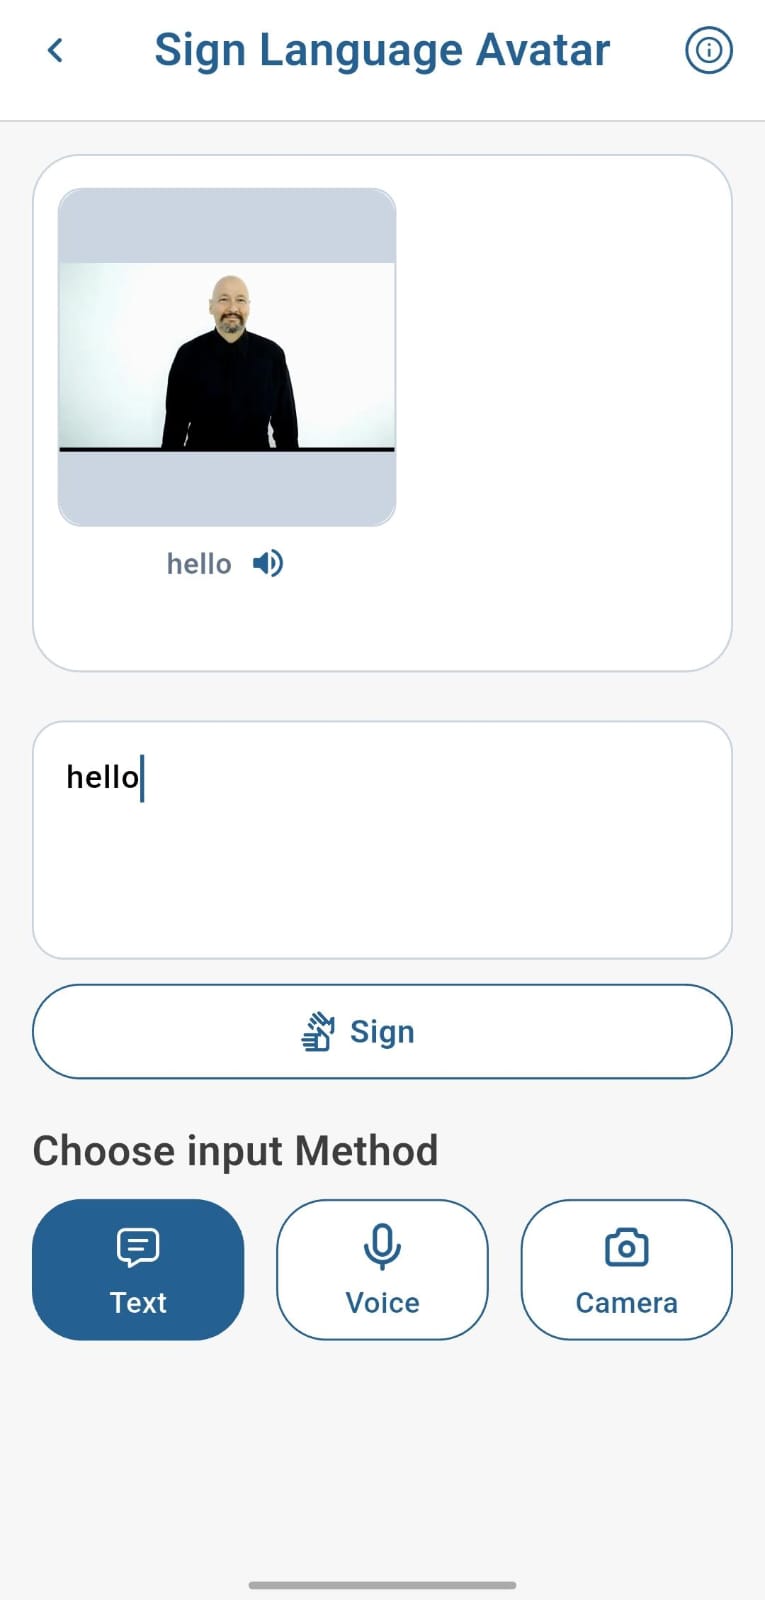Screen dimensions: 765x1600
Task: Open the avatar video thumbnail
Action: tap(227, 357)
